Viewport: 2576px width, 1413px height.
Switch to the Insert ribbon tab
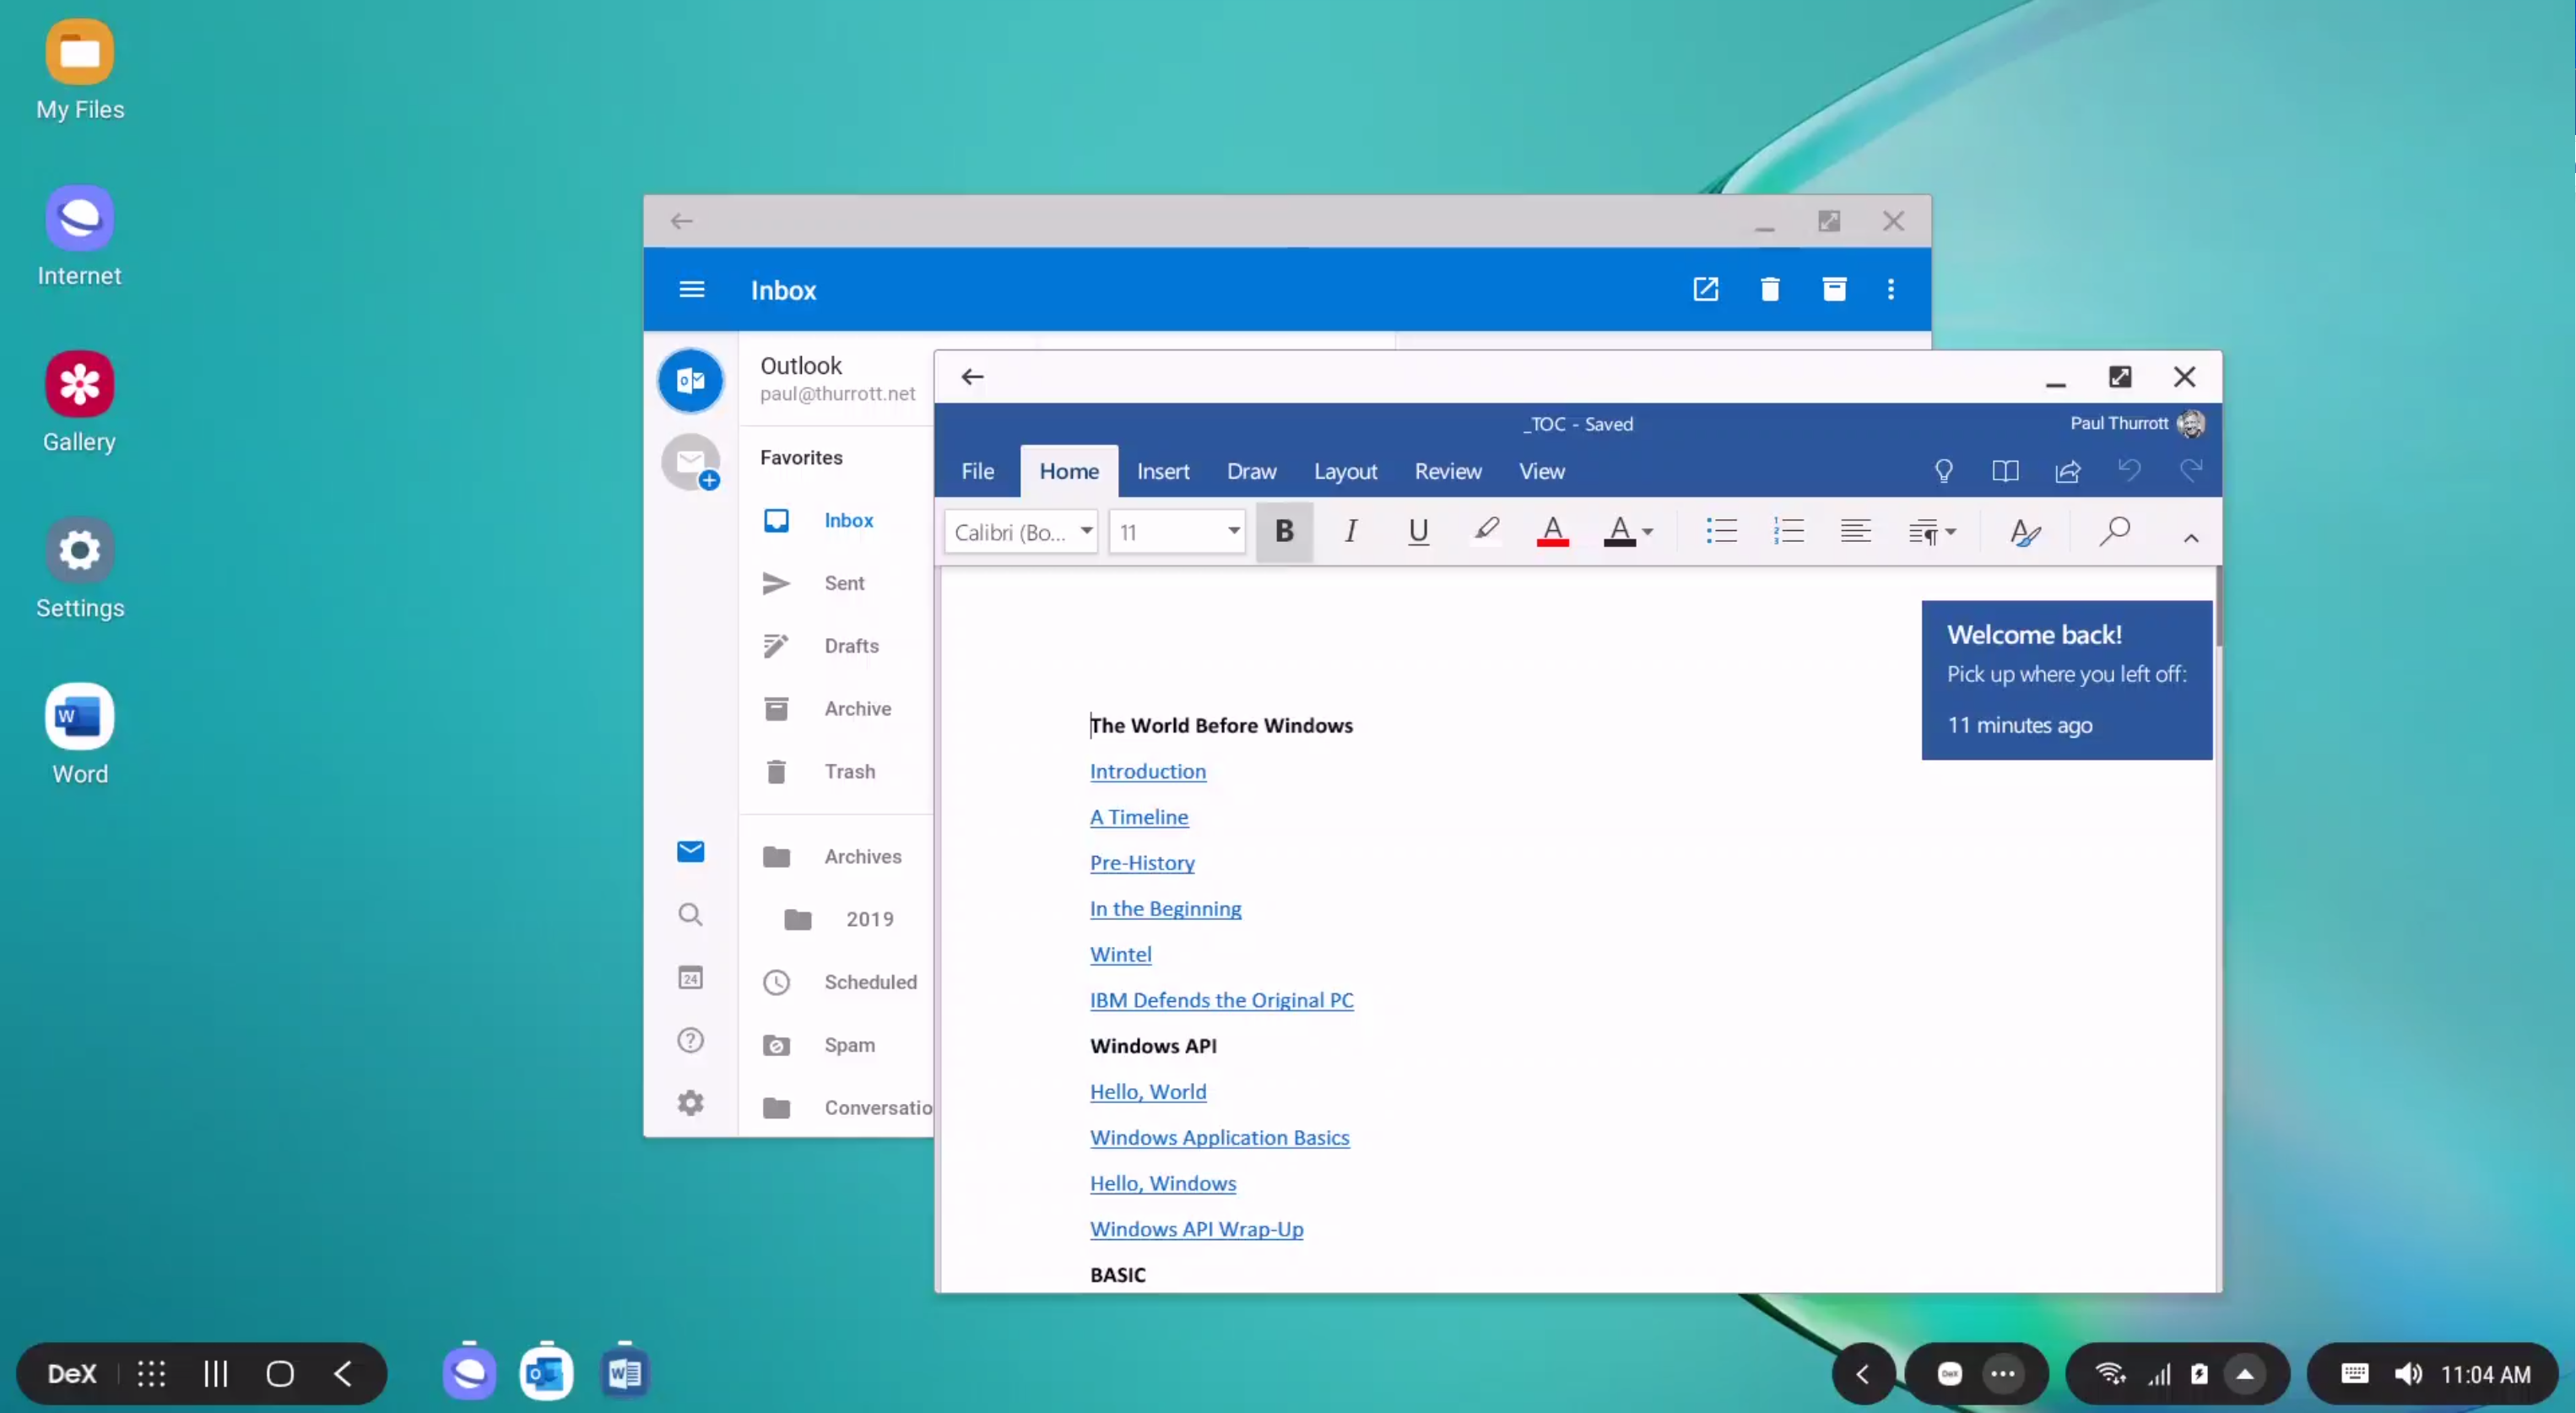(1163, 471)
